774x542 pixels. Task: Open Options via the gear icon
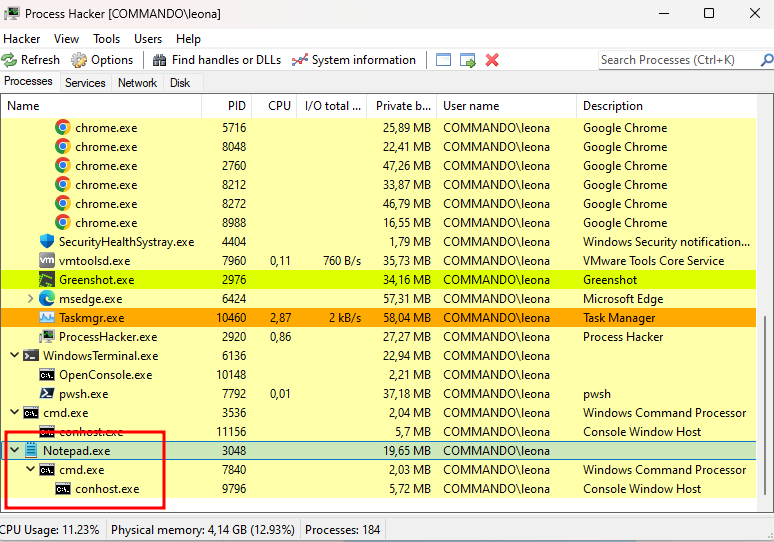79,60
